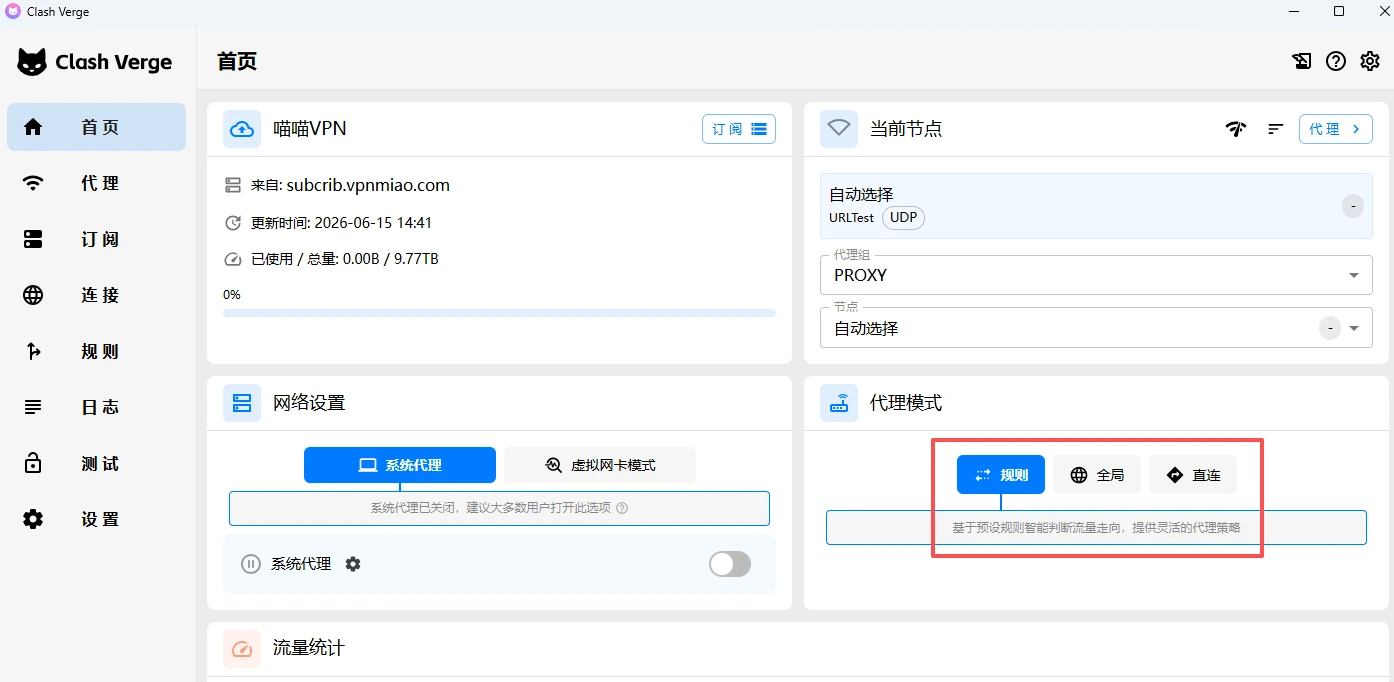Open the 设置 settings sidebar item
The height and width of the screenshot is (682, 1394).
click(96, 519)
